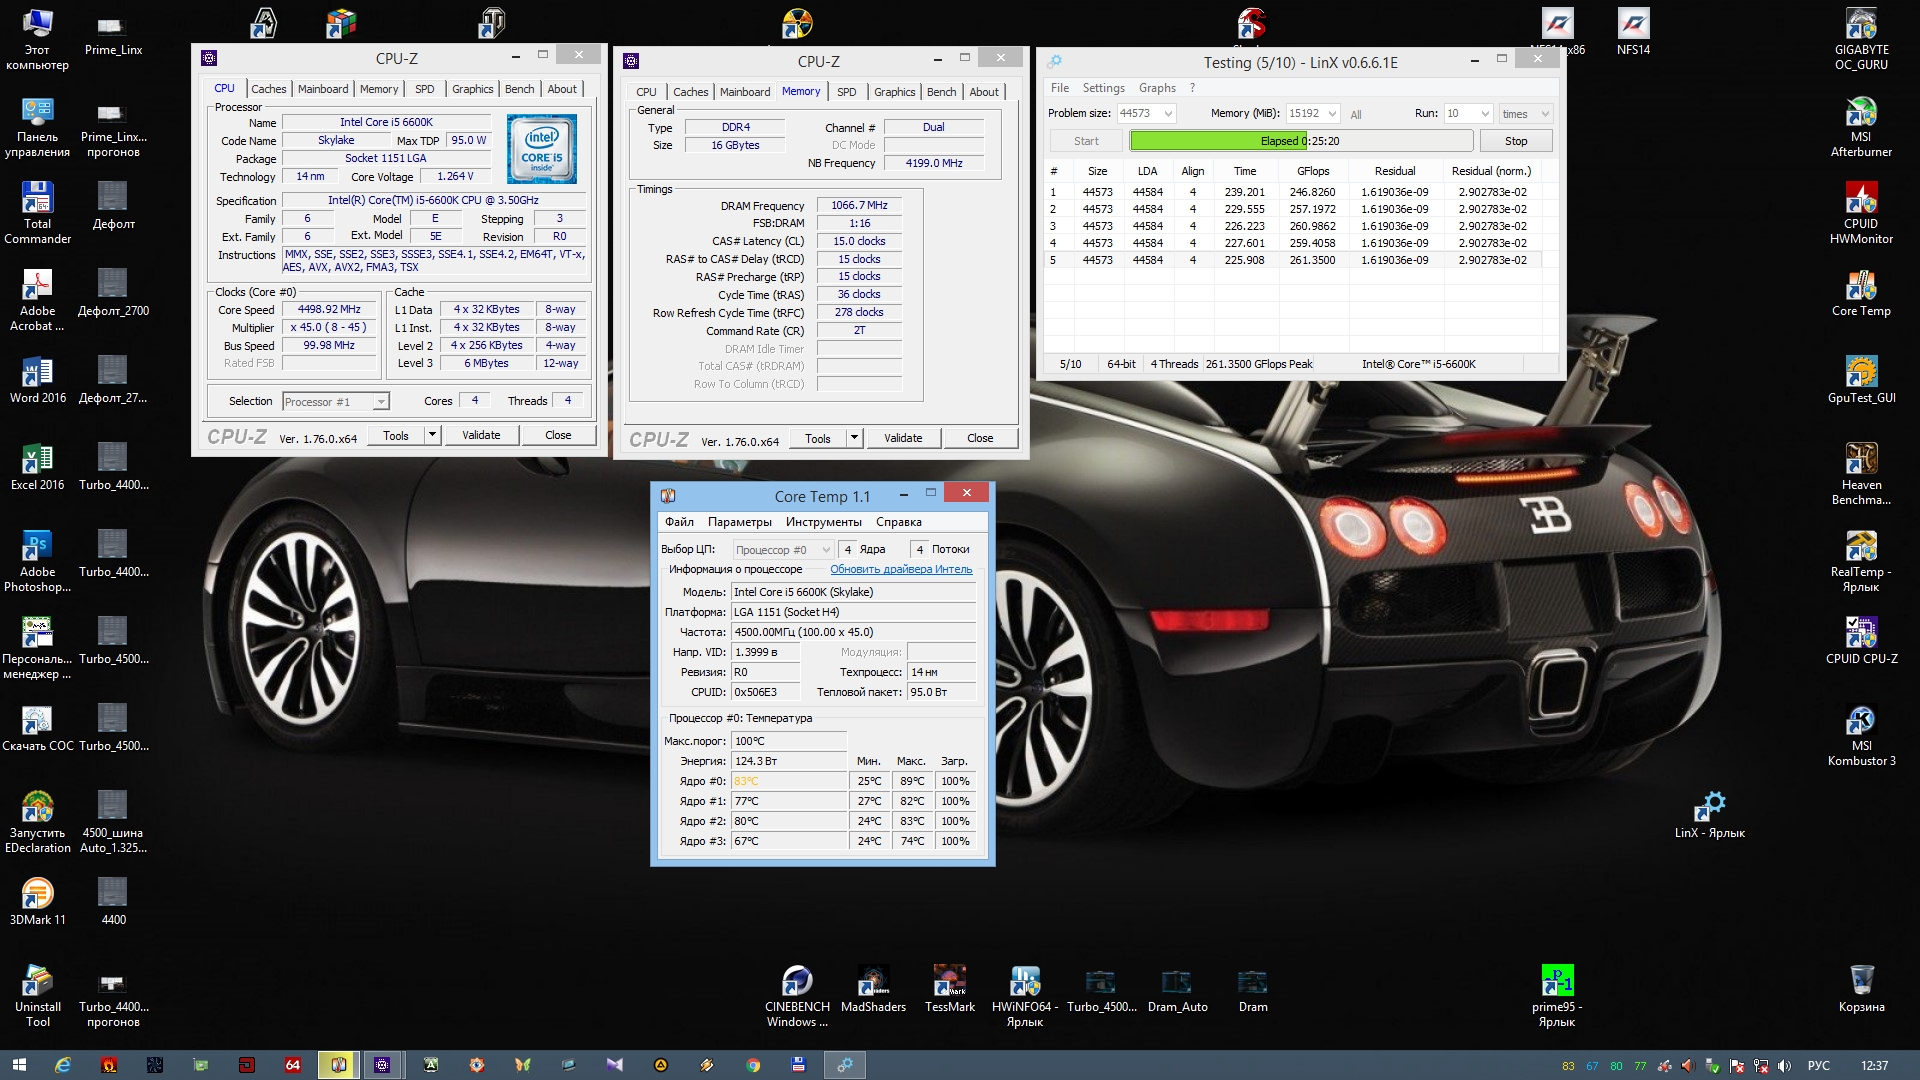Viewport: 1920px width, 1080px height.
Task: Click the LinX elapsed progress bar
Action: pyautogui.click(x=1300, y=141)
